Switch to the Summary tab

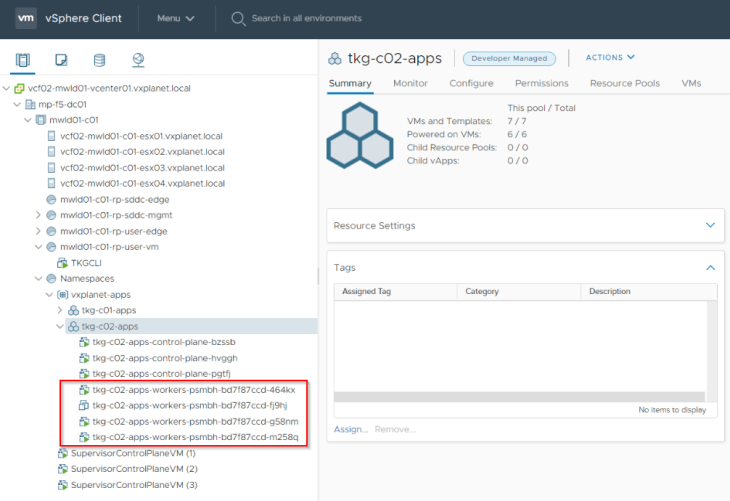[x=350, y=83]
